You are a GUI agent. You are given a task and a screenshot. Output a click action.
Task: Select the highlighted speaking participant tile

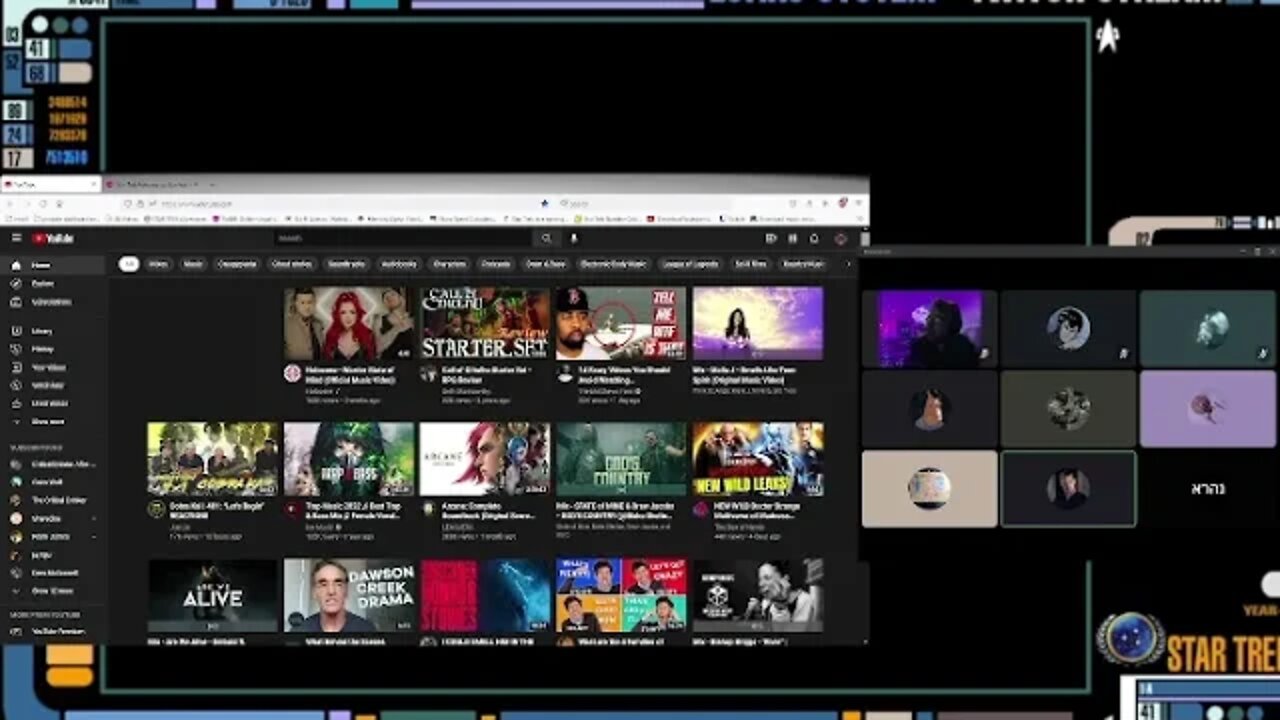click(x=1068, y=488)
